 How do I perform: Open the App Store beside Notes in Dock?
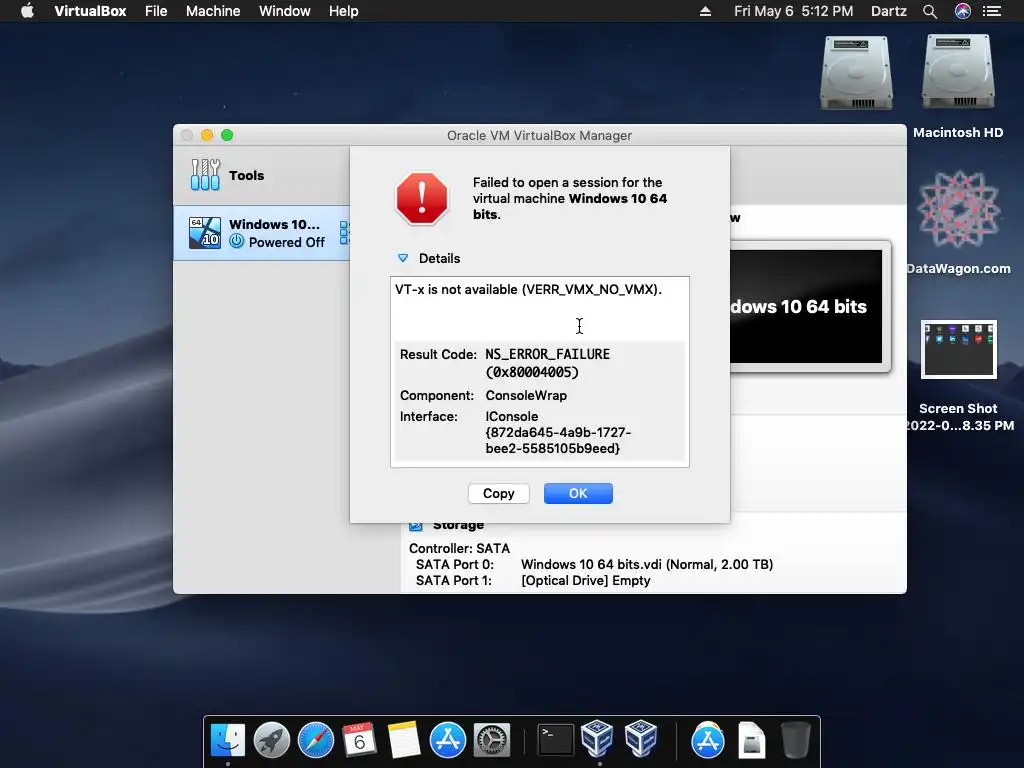(447, 740)
